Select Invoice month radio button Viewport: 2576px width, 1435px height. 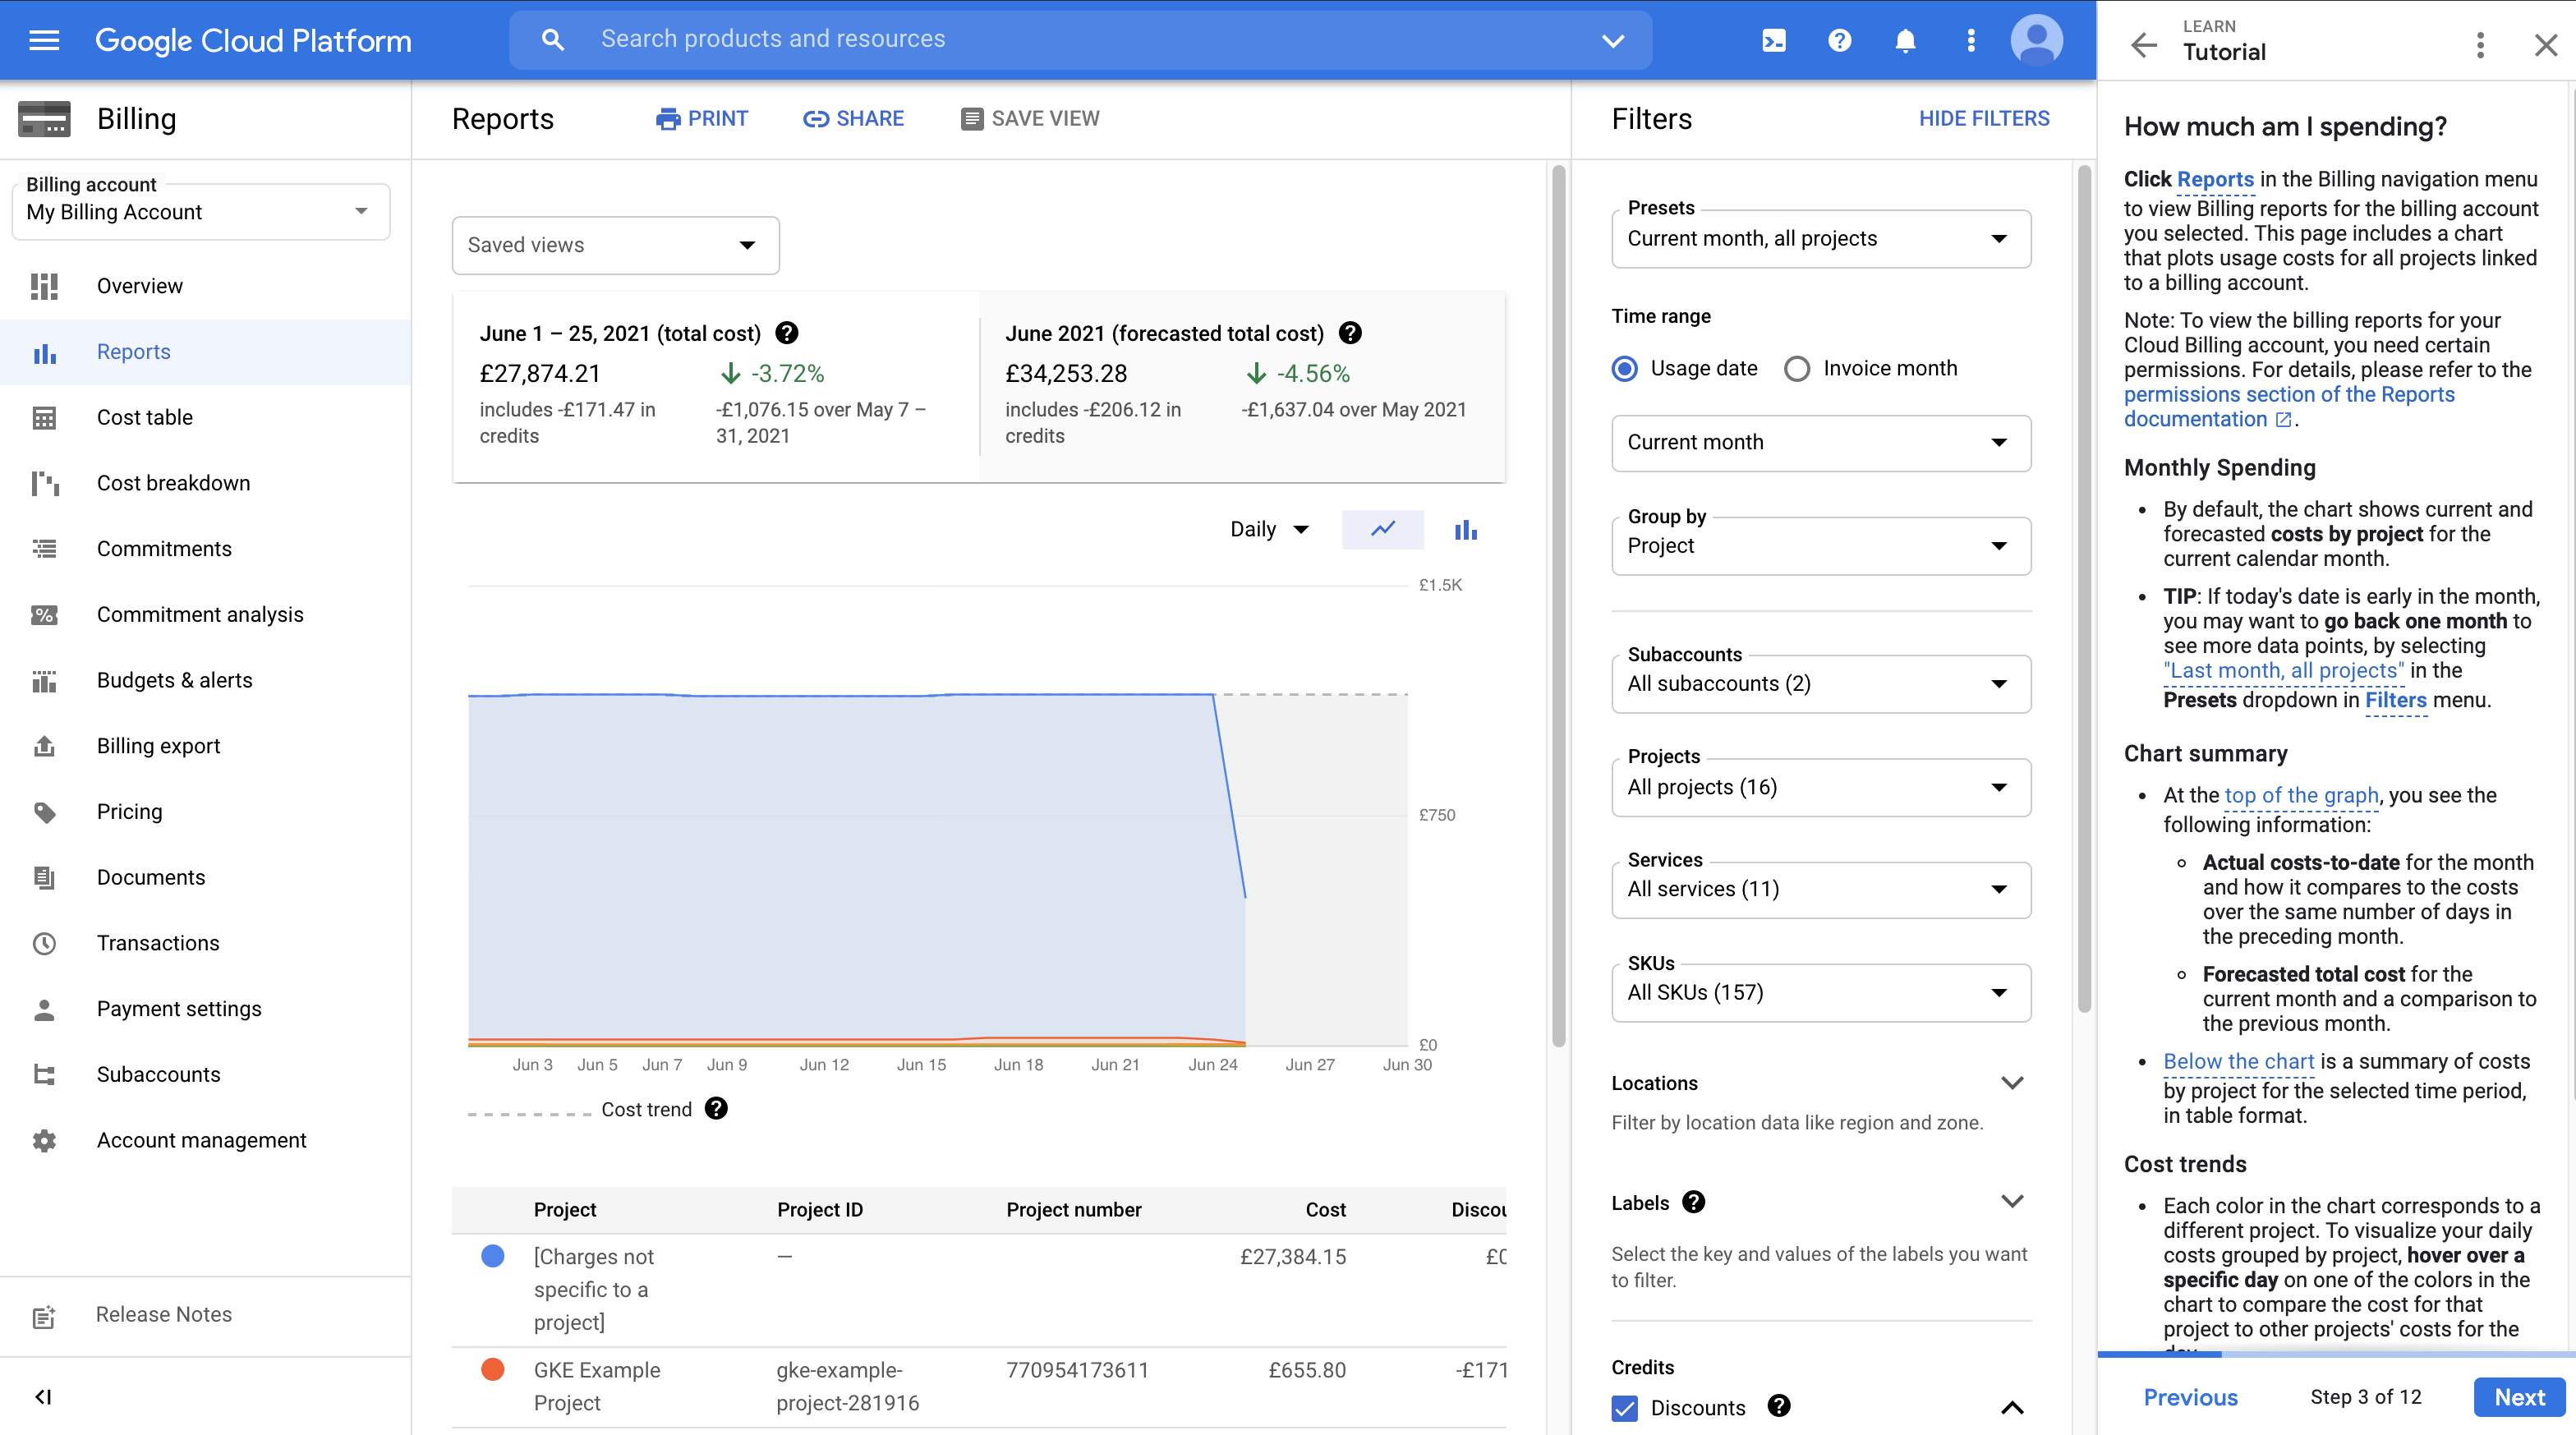tap(1796, 368)
